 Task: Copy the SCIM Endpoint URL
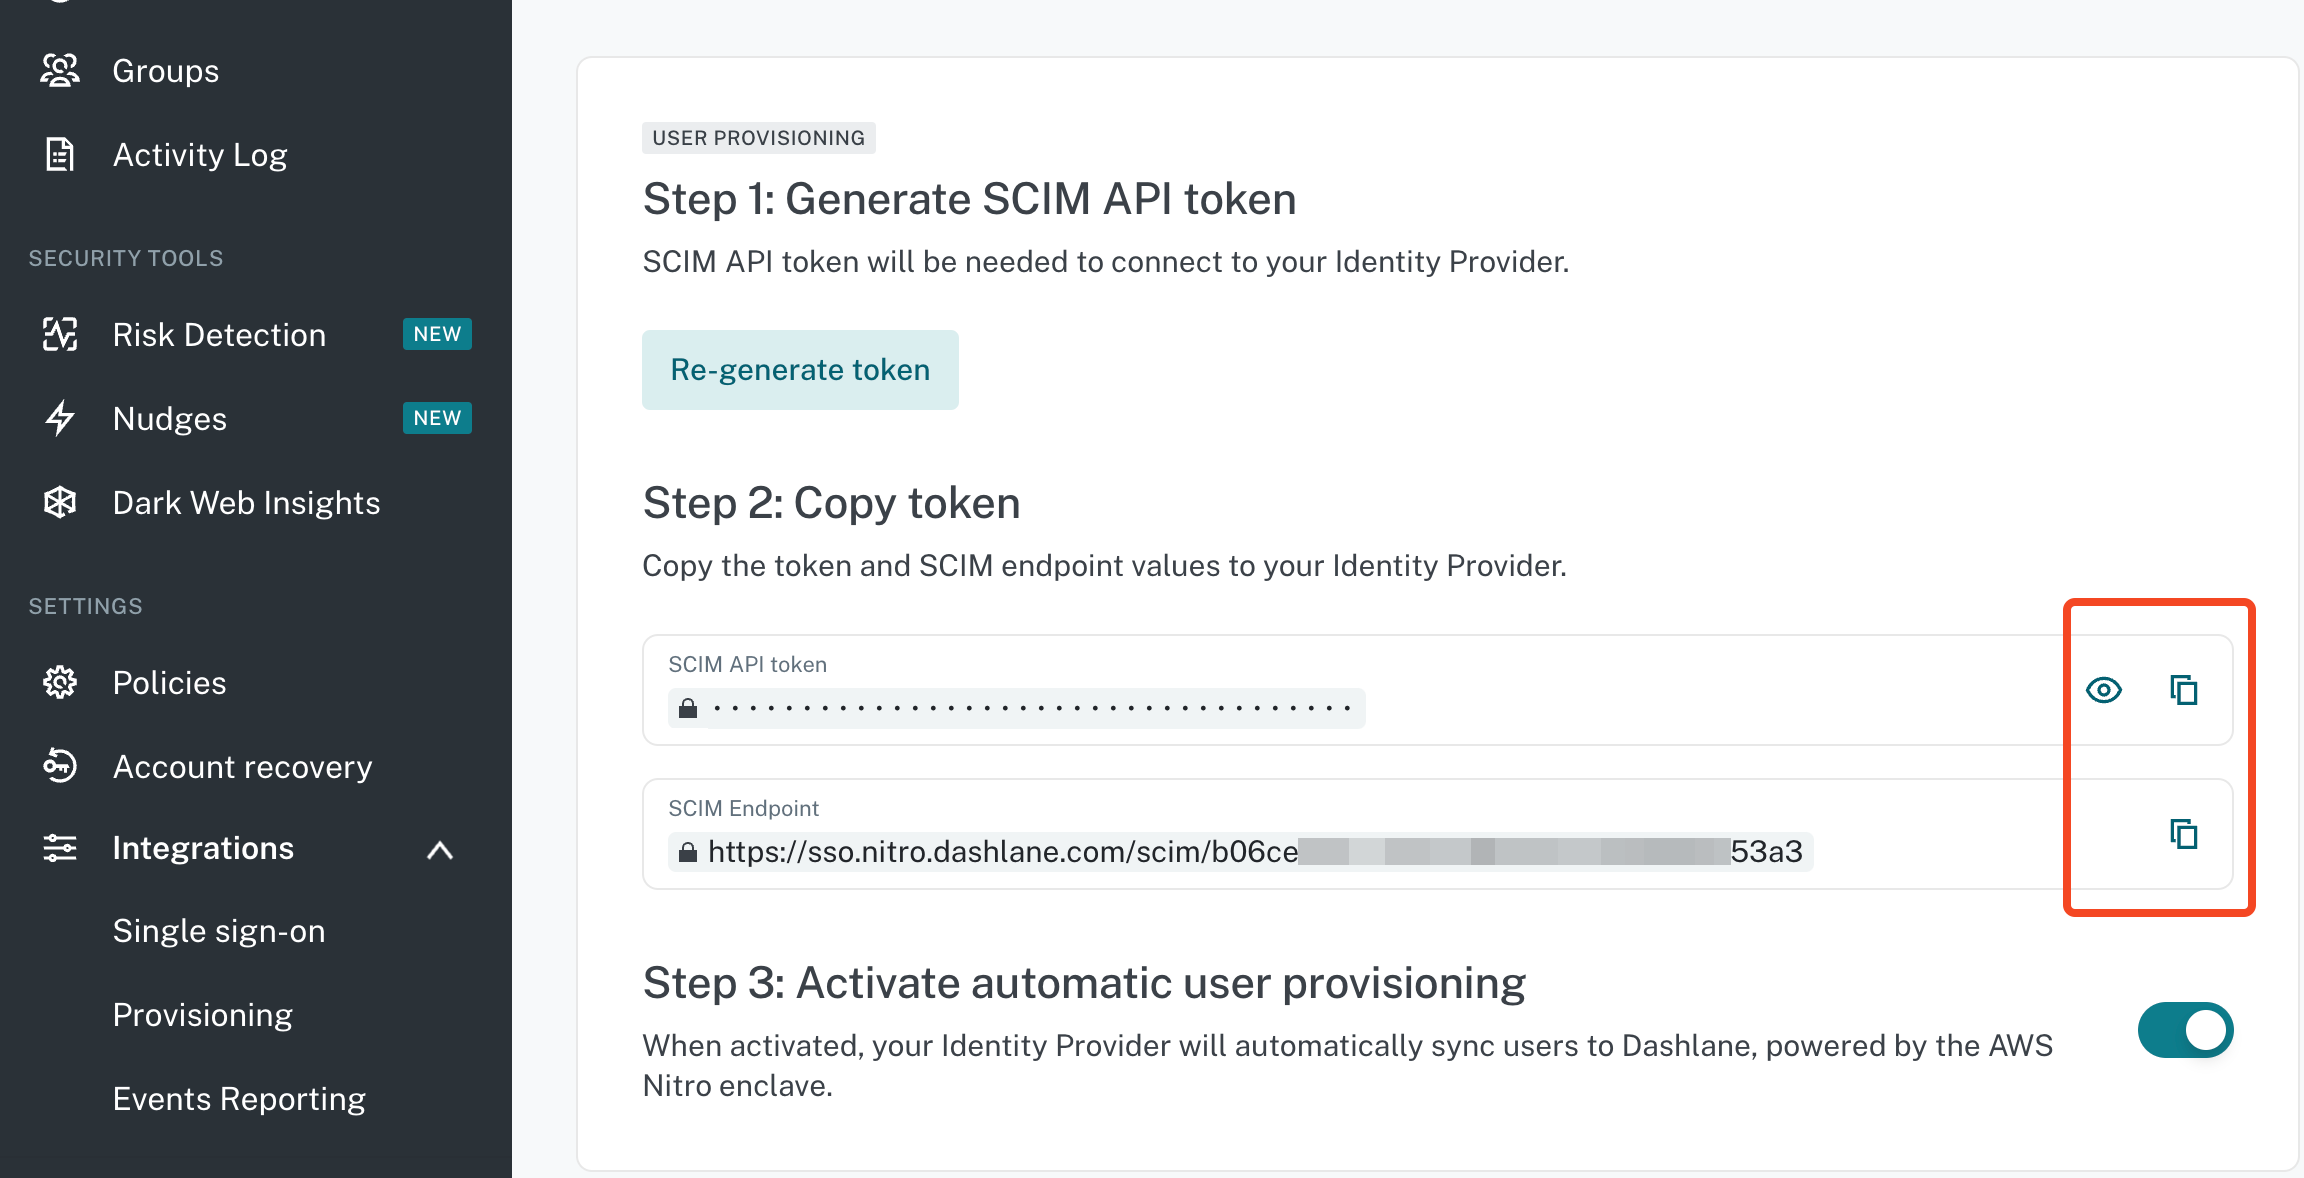pos(2184,834)
